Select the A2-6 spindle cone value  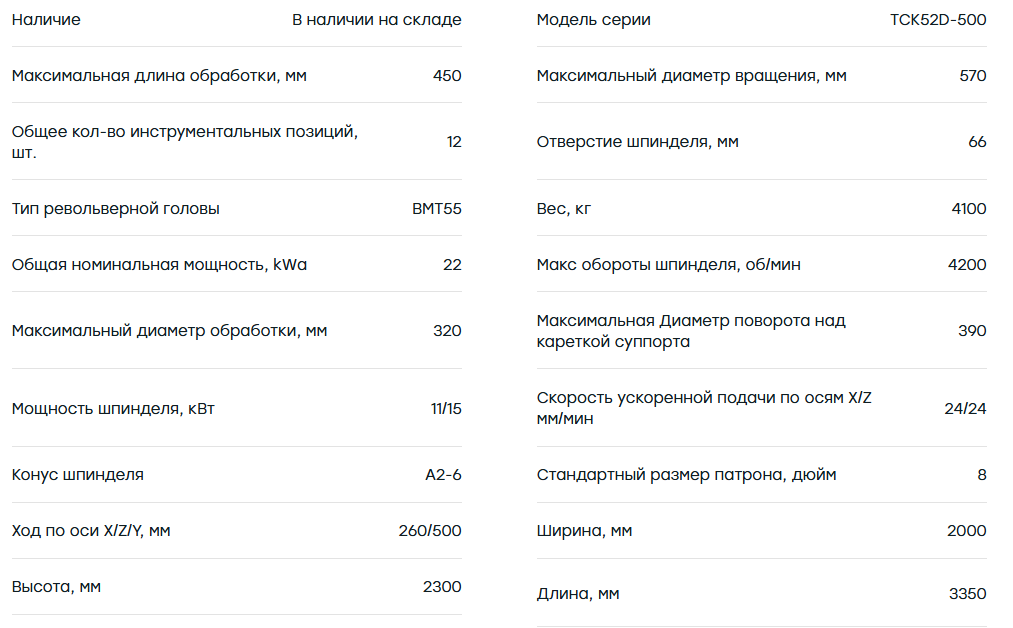[x=443, y=475]
